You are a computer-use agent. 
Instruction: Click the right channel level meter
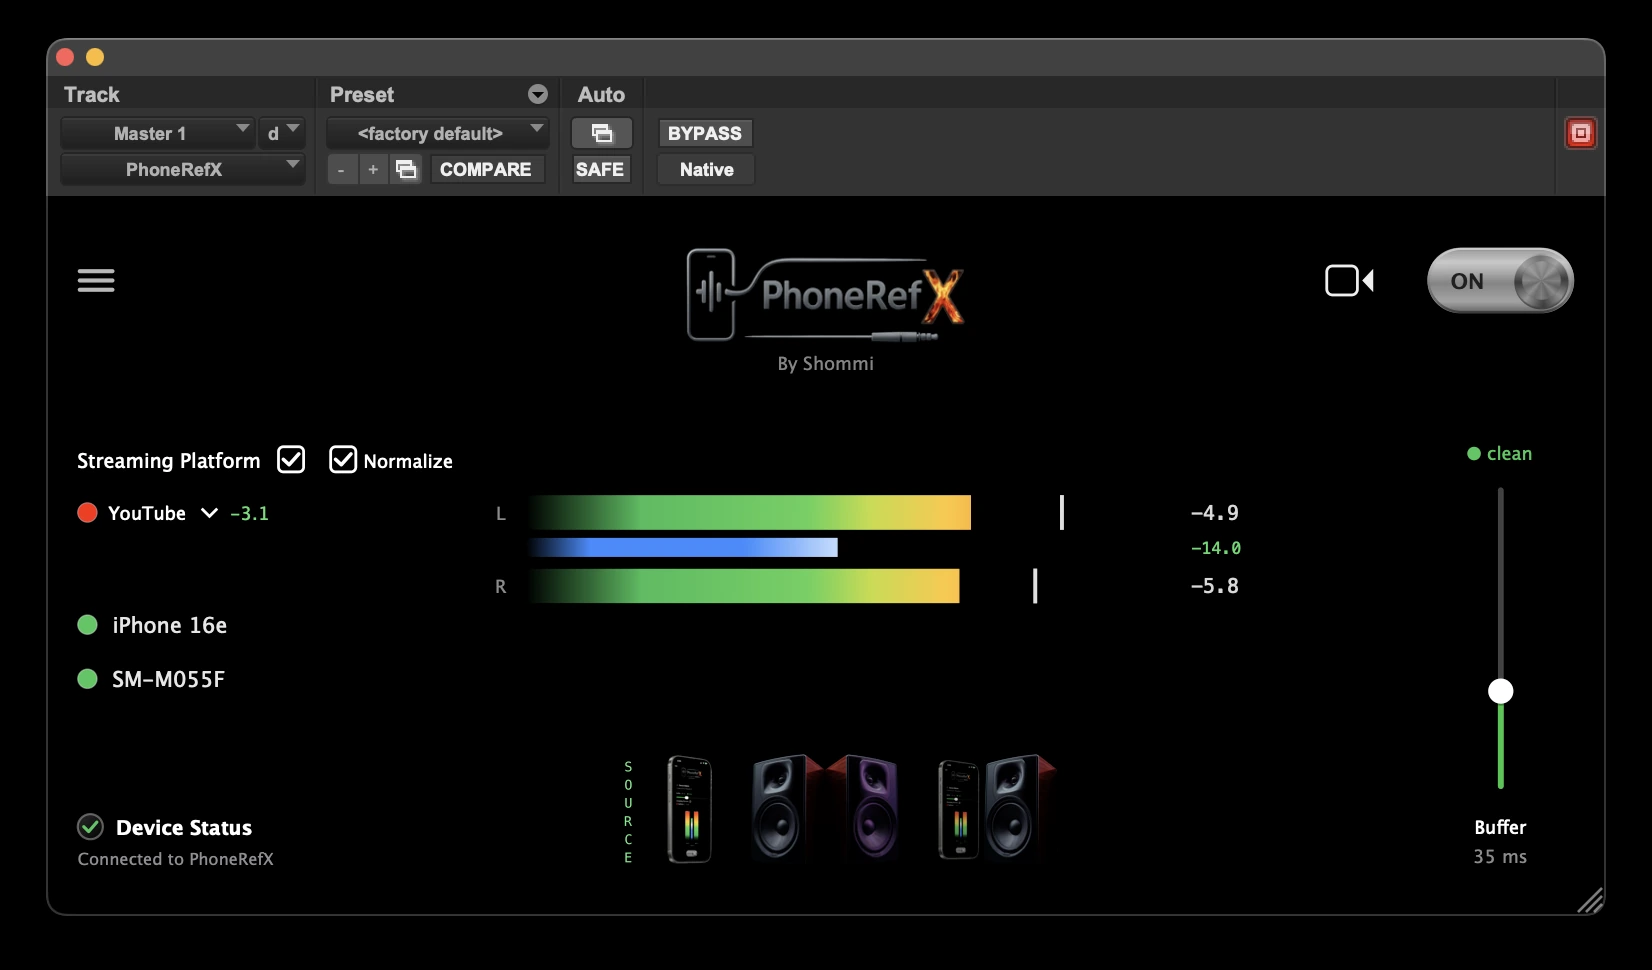point(744,586)
